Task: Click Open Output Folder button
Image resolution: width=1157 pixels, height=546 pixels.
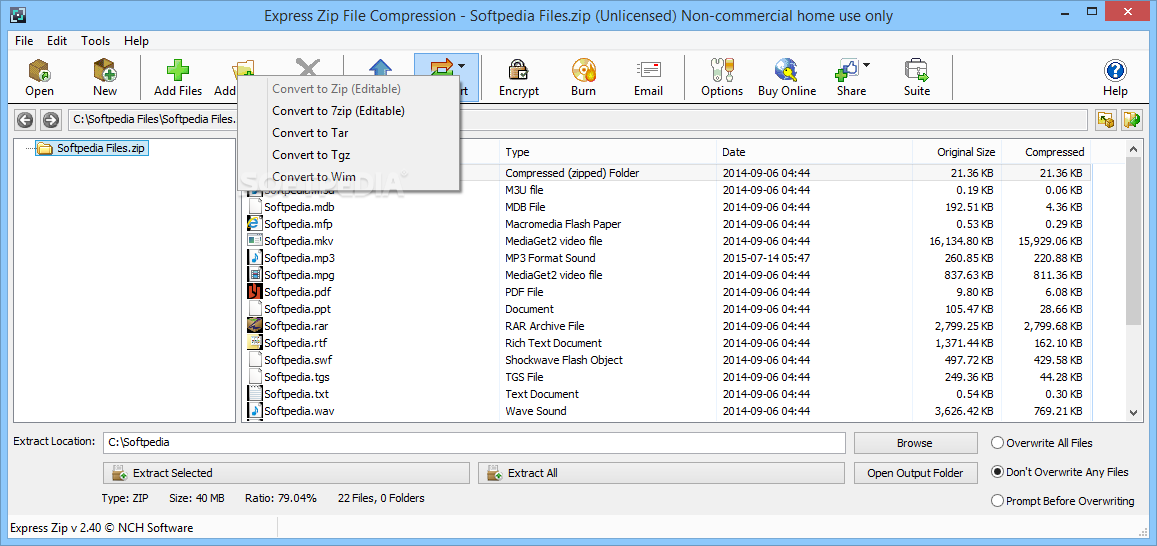Action: tap(915, 473)
